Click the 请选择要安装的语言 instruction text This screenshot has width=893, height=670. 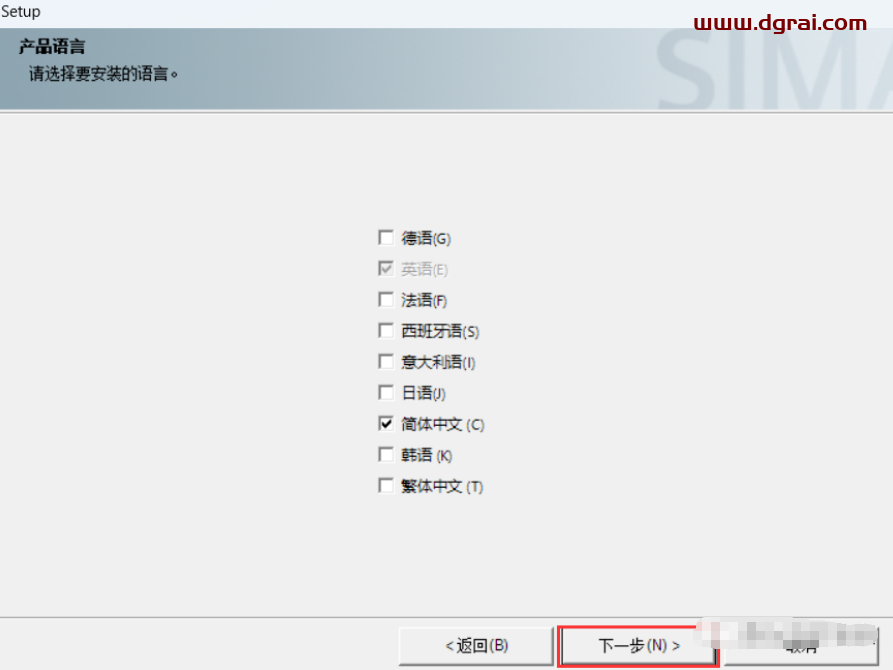tap(104, 73)
